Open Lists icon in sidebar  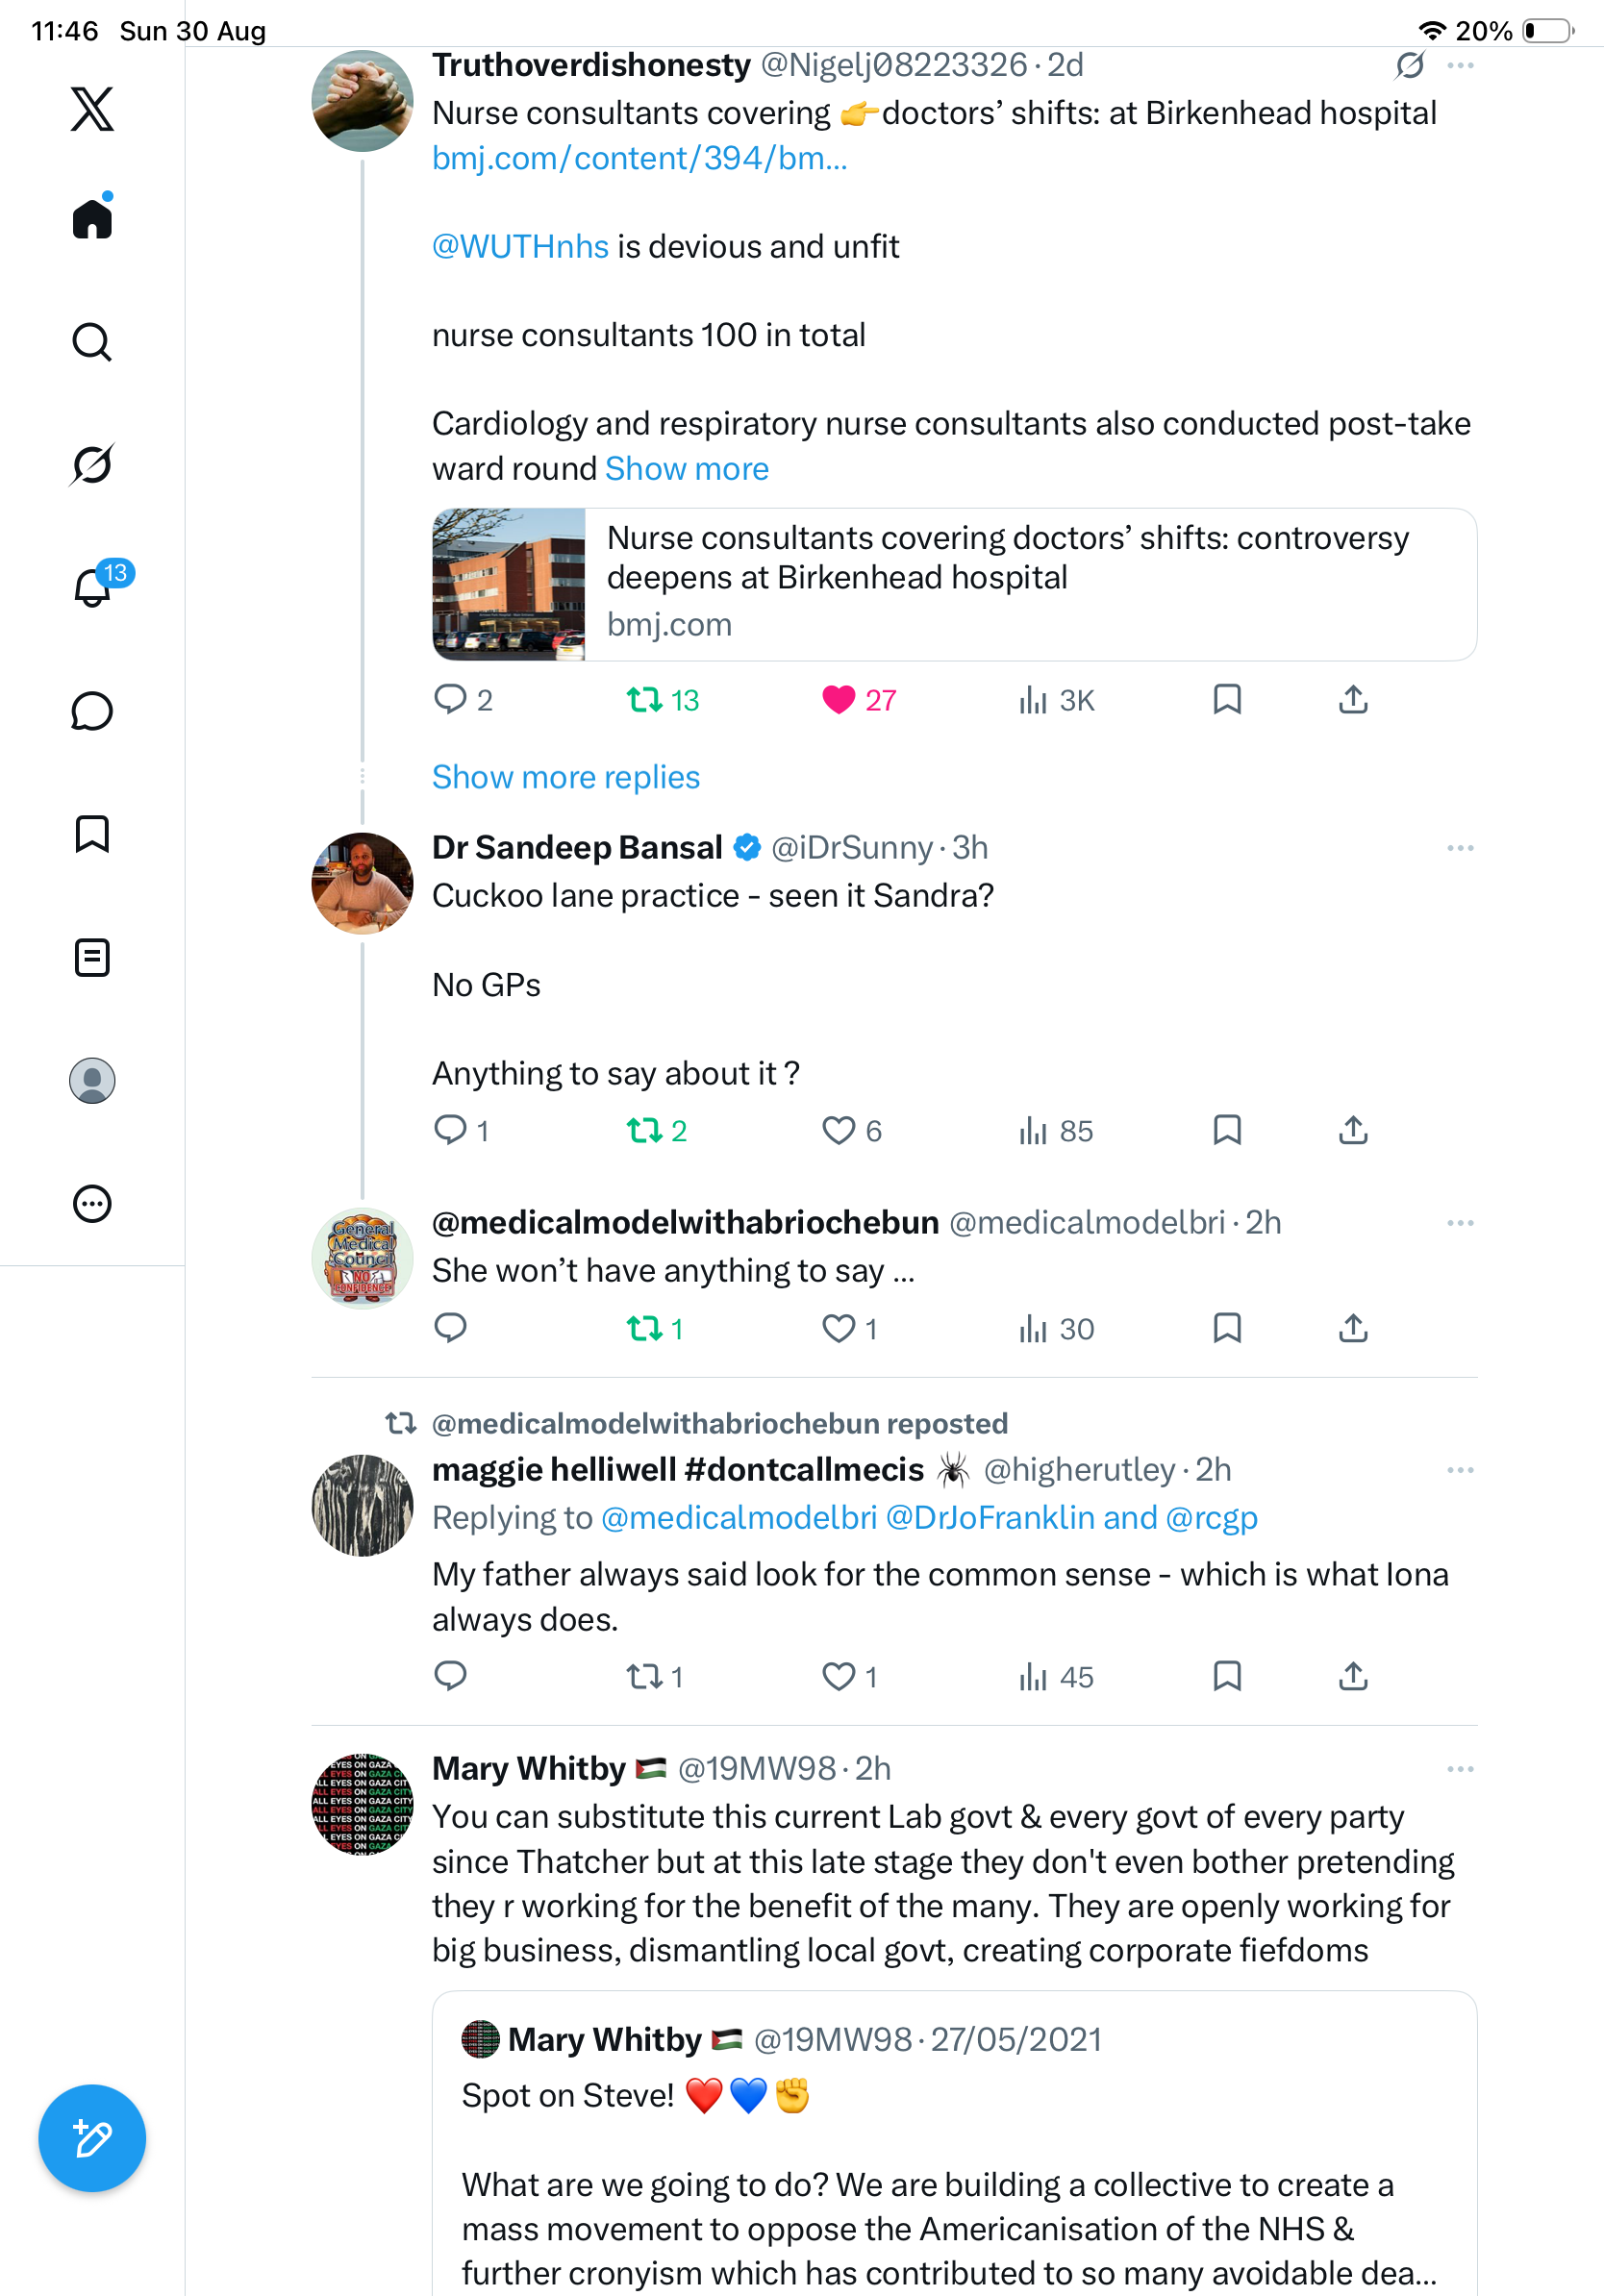pos(92,958)
